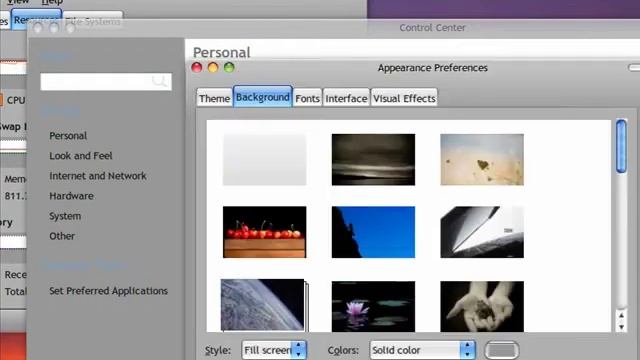Go to the Look and Feel category
Viewport: 640px width, 360px height.
(x=81, y=156)
